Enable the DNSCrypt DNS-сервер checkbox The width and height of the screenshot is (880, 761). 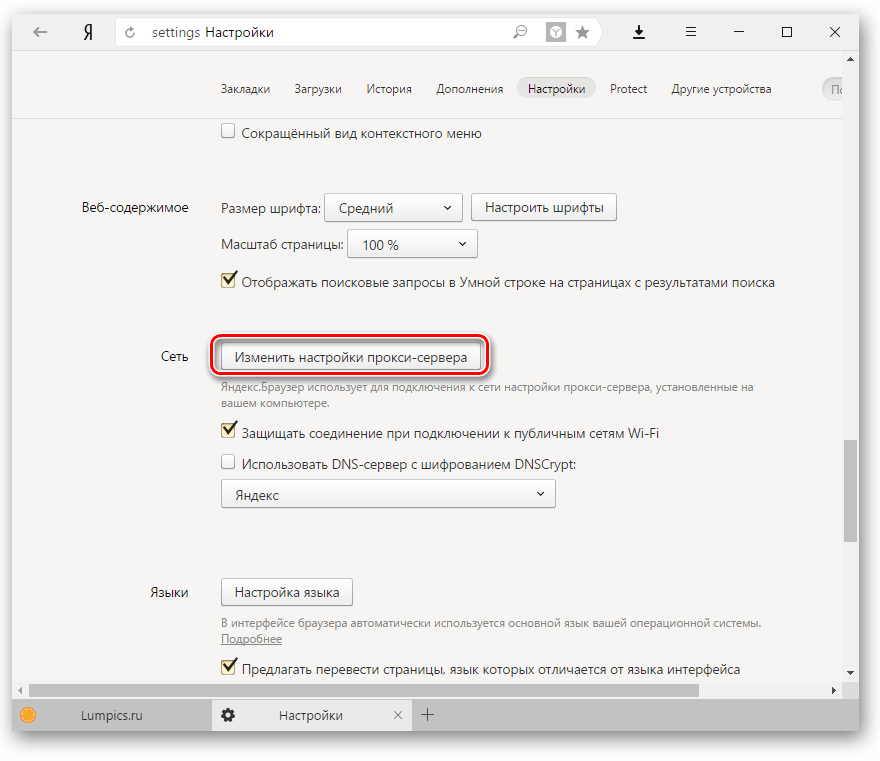[228, 463]
